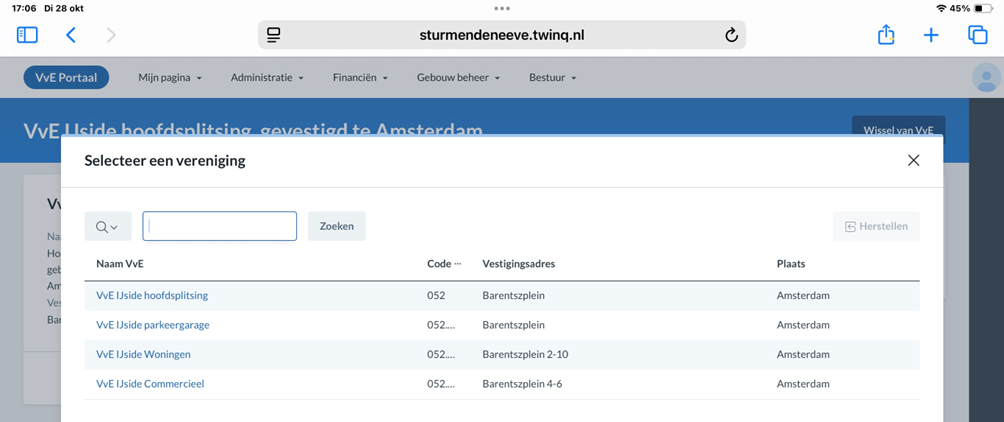Choose VvE IJside Woningen from the list
1004x422 pixels.
[143, 354]
